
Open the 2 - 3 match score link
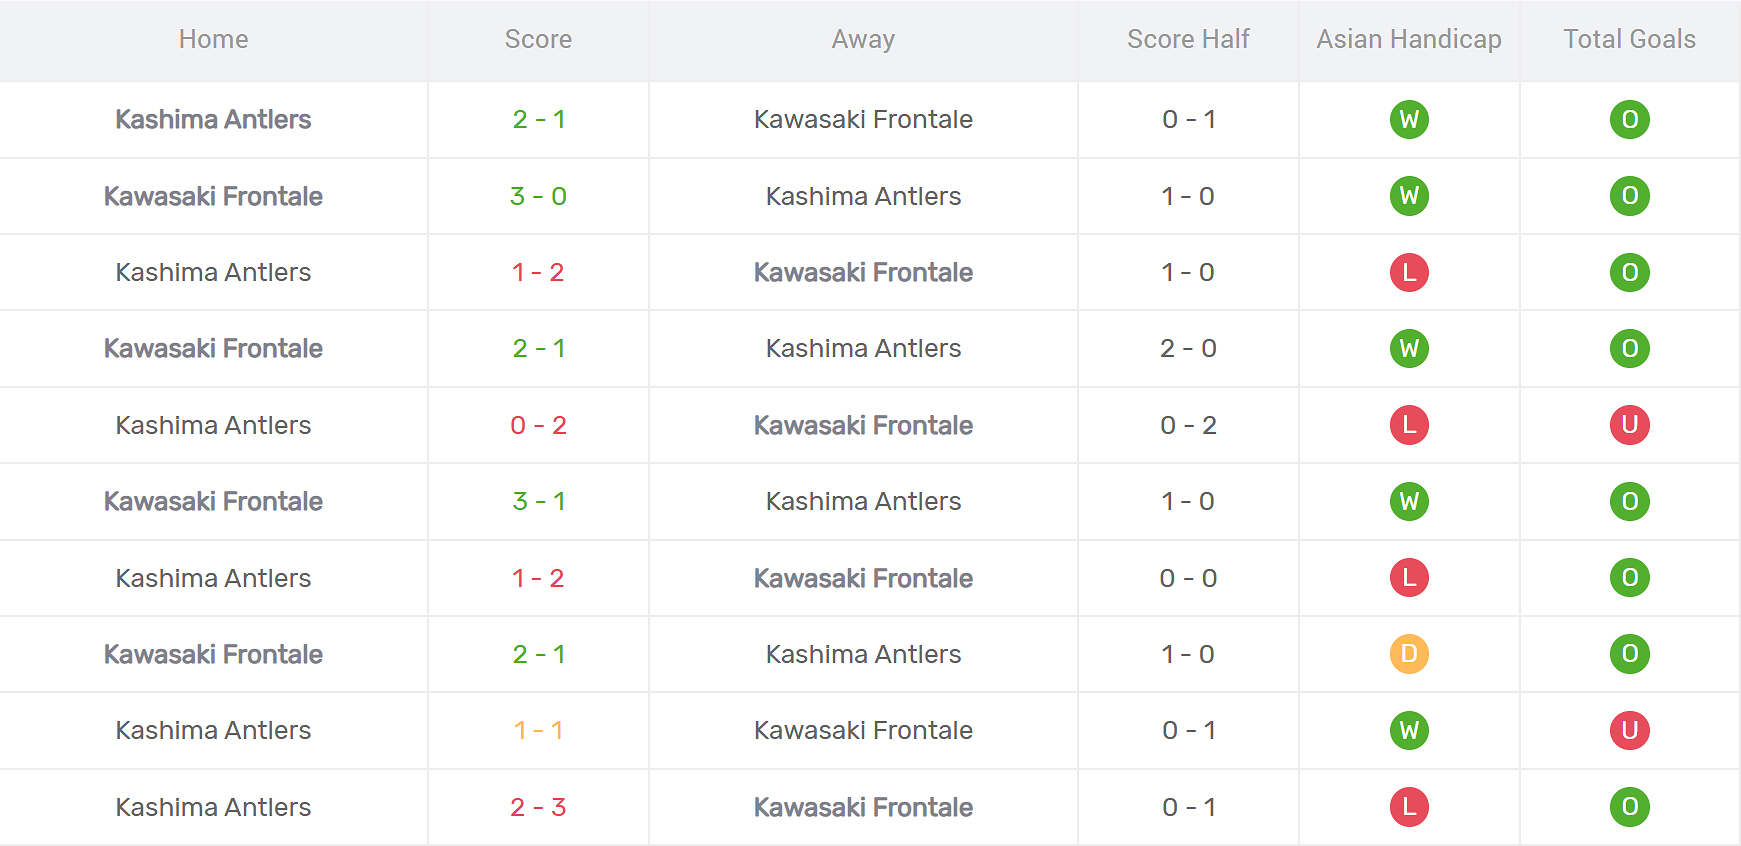click(538, 807)
